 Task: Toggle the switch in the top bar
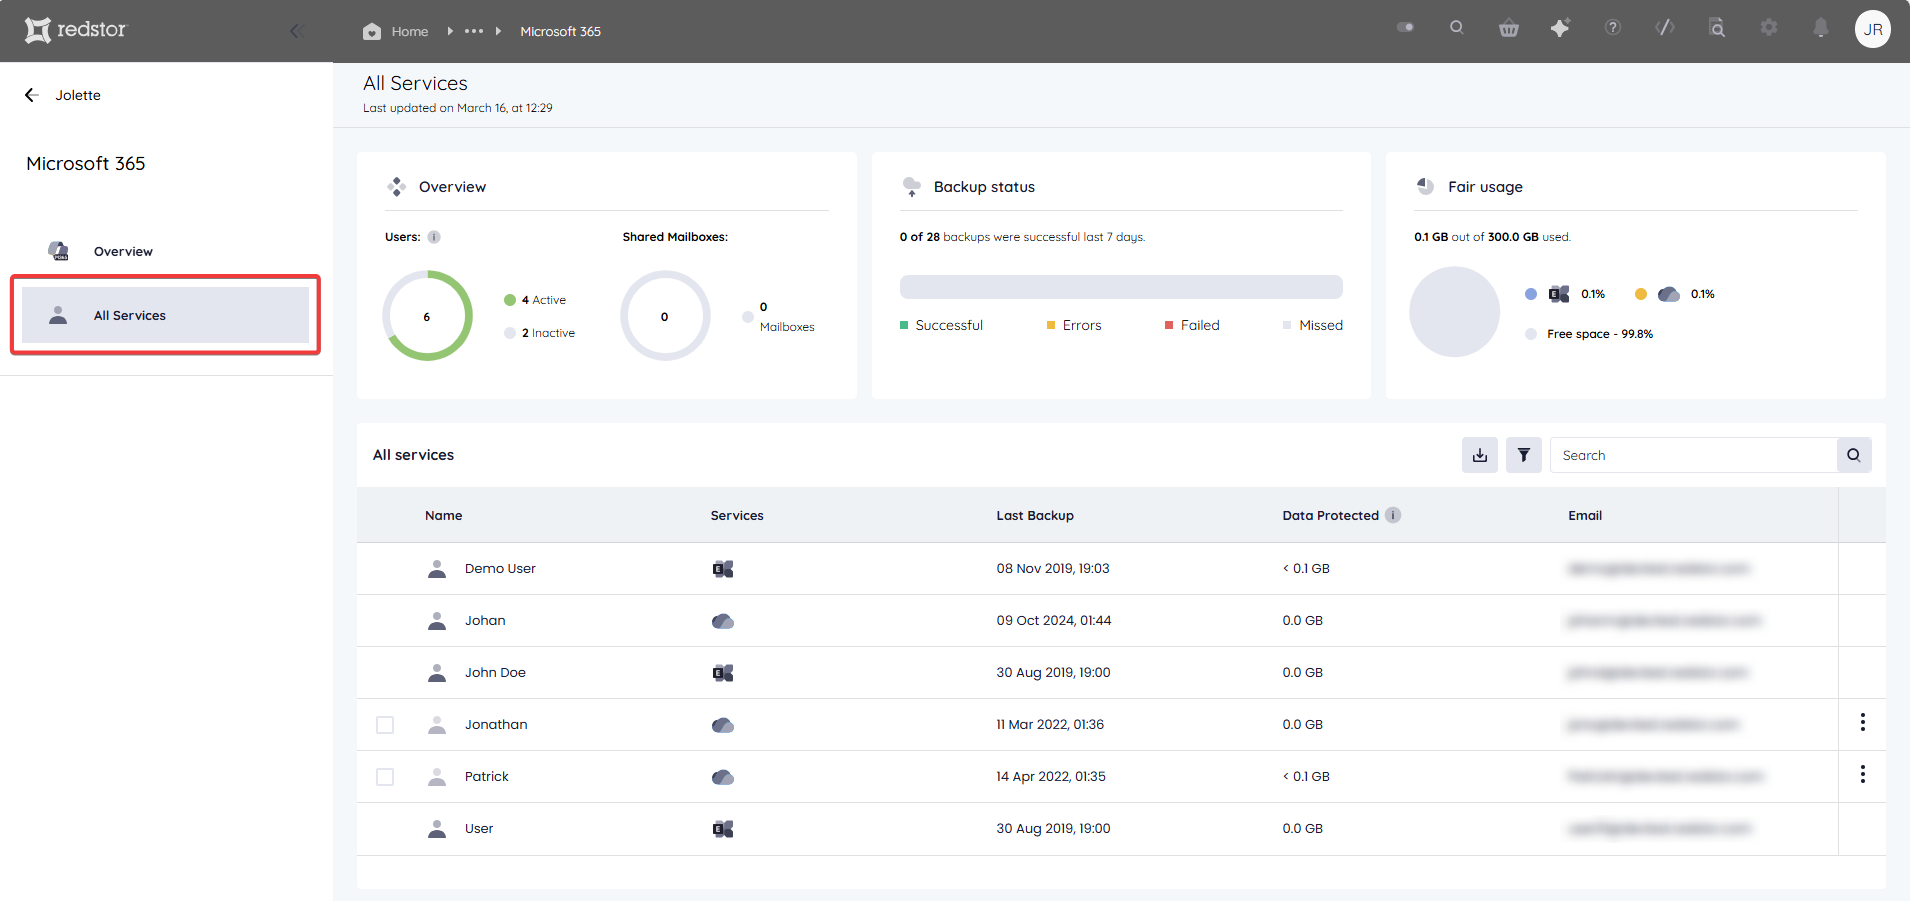[1405, 28]
